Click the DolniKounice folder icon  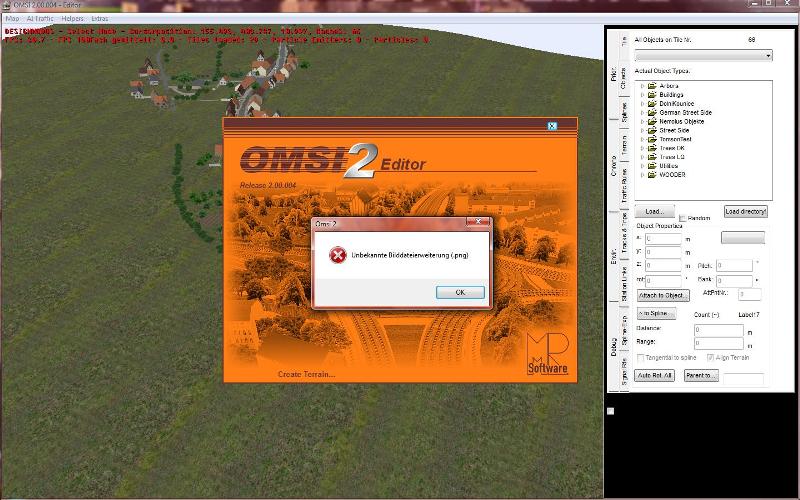pos(652,104)
